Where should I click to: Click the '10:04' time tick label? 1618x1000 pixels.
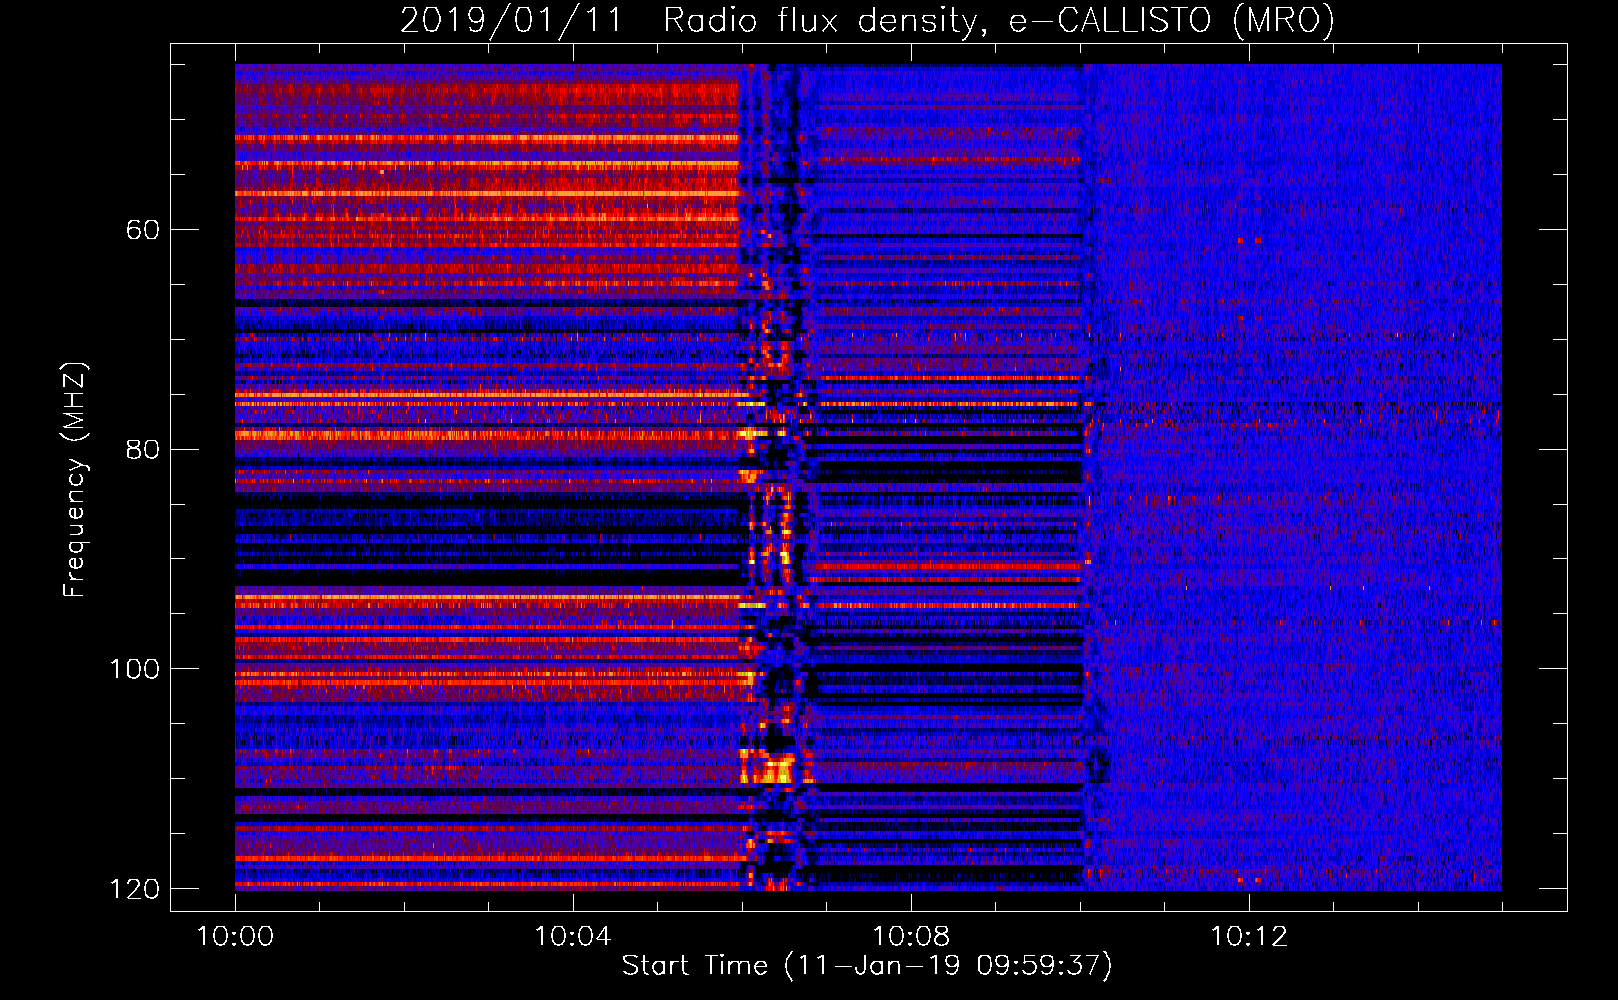[x=573, y=936]
